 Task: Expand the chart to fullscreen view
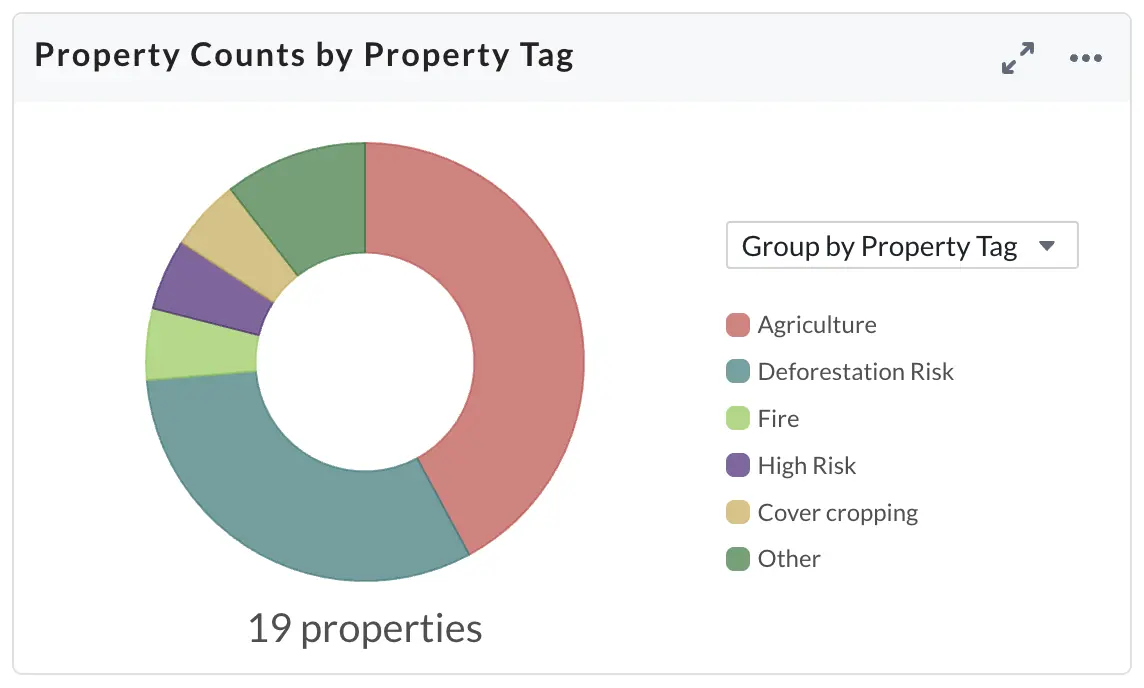tap(1017, 58)
